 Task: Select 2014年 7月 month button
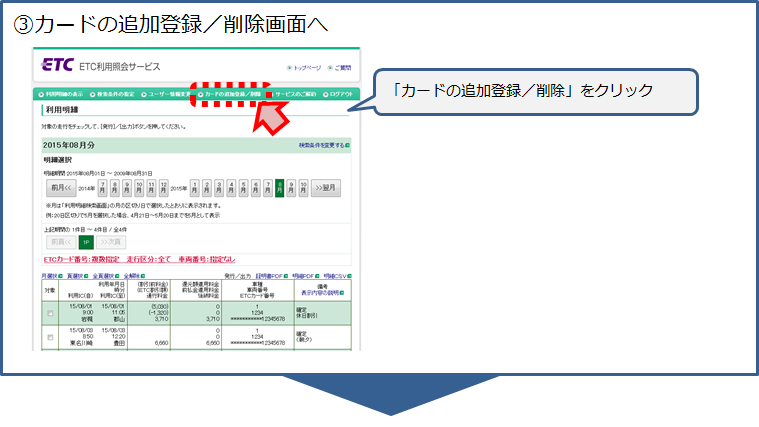103,188
